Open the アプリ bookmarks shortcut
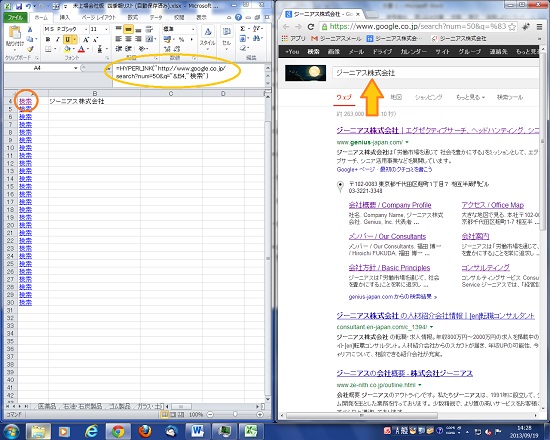This screenshot has height=440, width=550. [x=294, y=39]
